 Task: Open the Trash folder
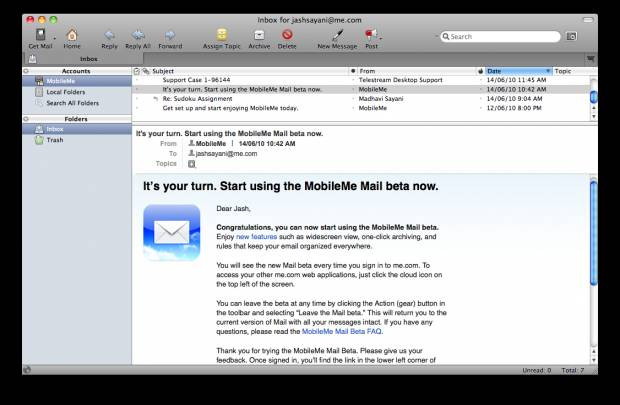tap(55, 140)
